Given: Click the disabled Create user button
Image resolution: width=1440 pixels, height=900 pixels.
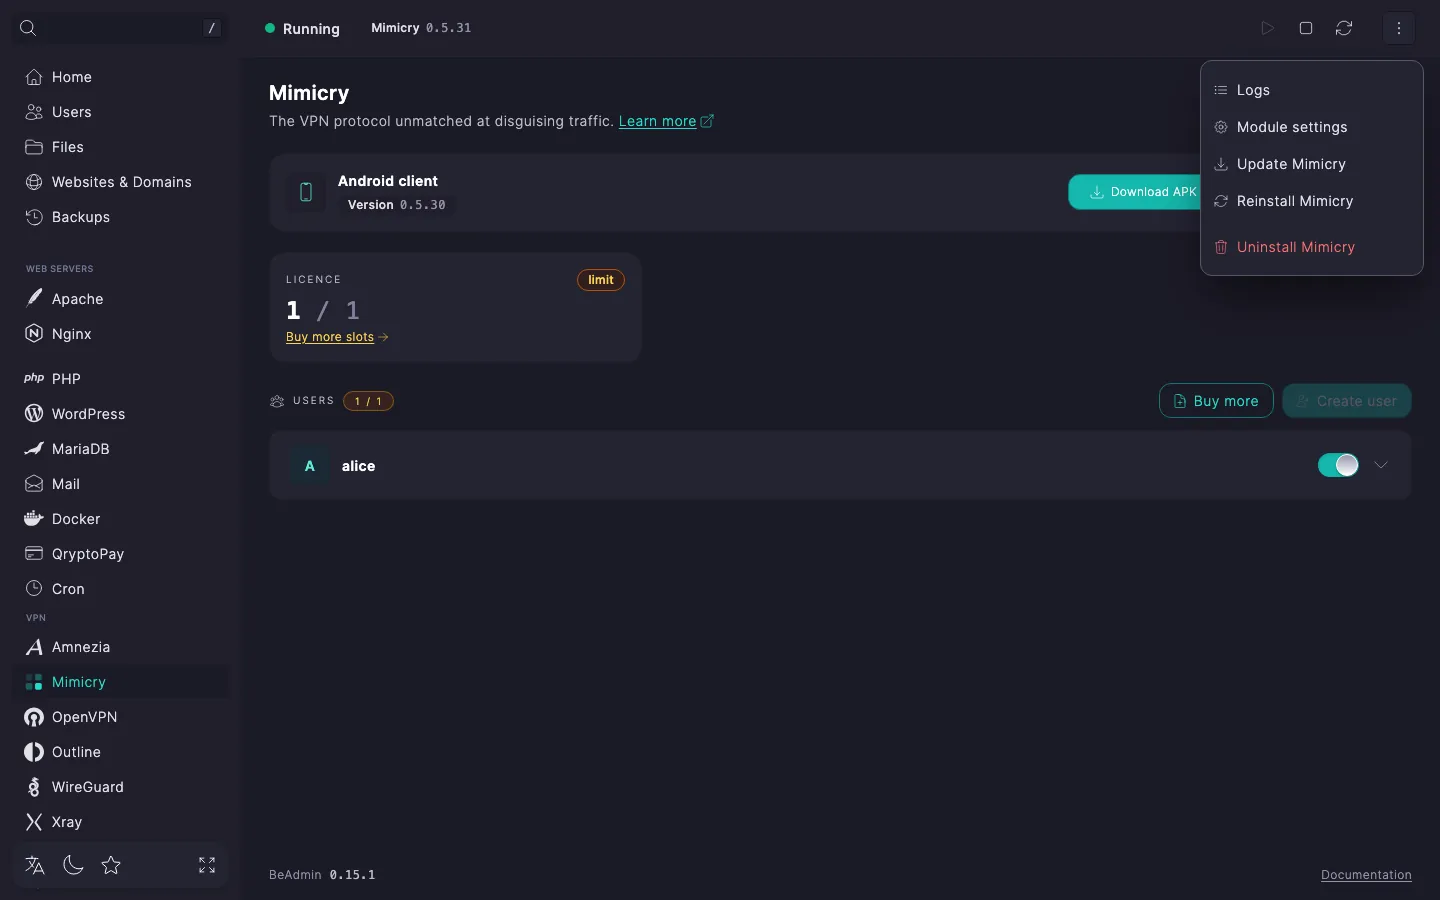Looking at the screenshot, I should [x=1347, y=401].
